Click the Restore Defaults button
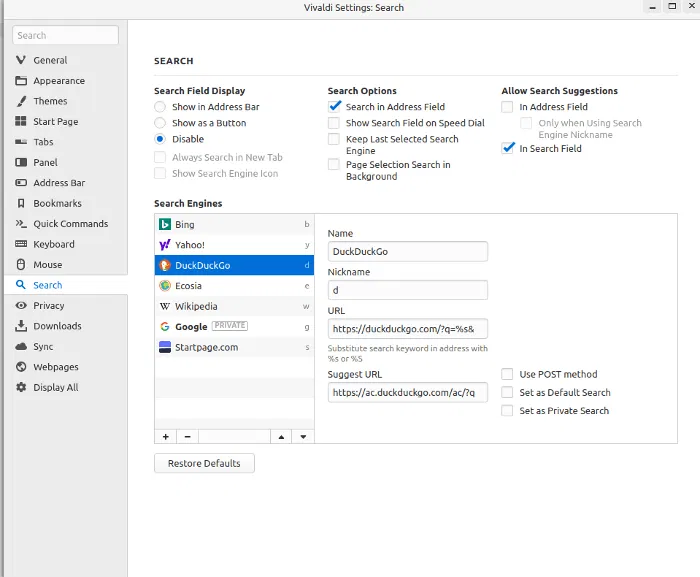Image resolution: width=700 pixels, height=577 pixels. (204, 463)
